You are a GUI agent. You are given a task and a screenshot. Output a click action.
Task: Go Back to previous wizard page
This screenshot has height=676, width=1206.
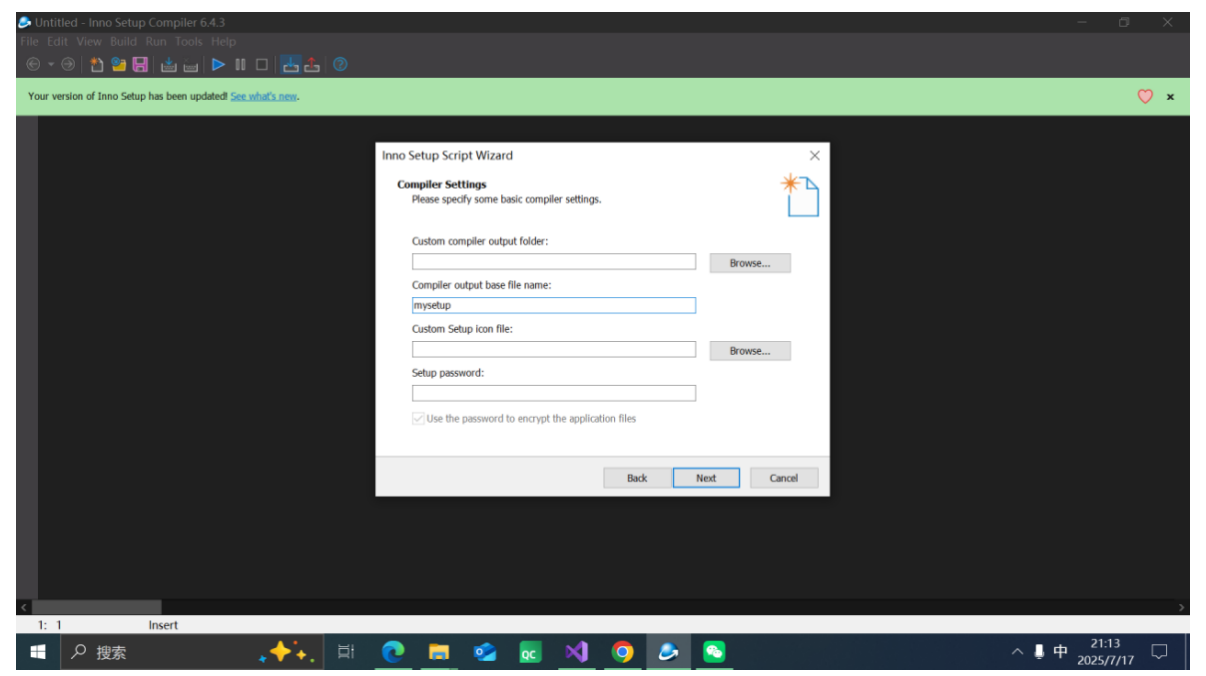[x=637, y=478]
